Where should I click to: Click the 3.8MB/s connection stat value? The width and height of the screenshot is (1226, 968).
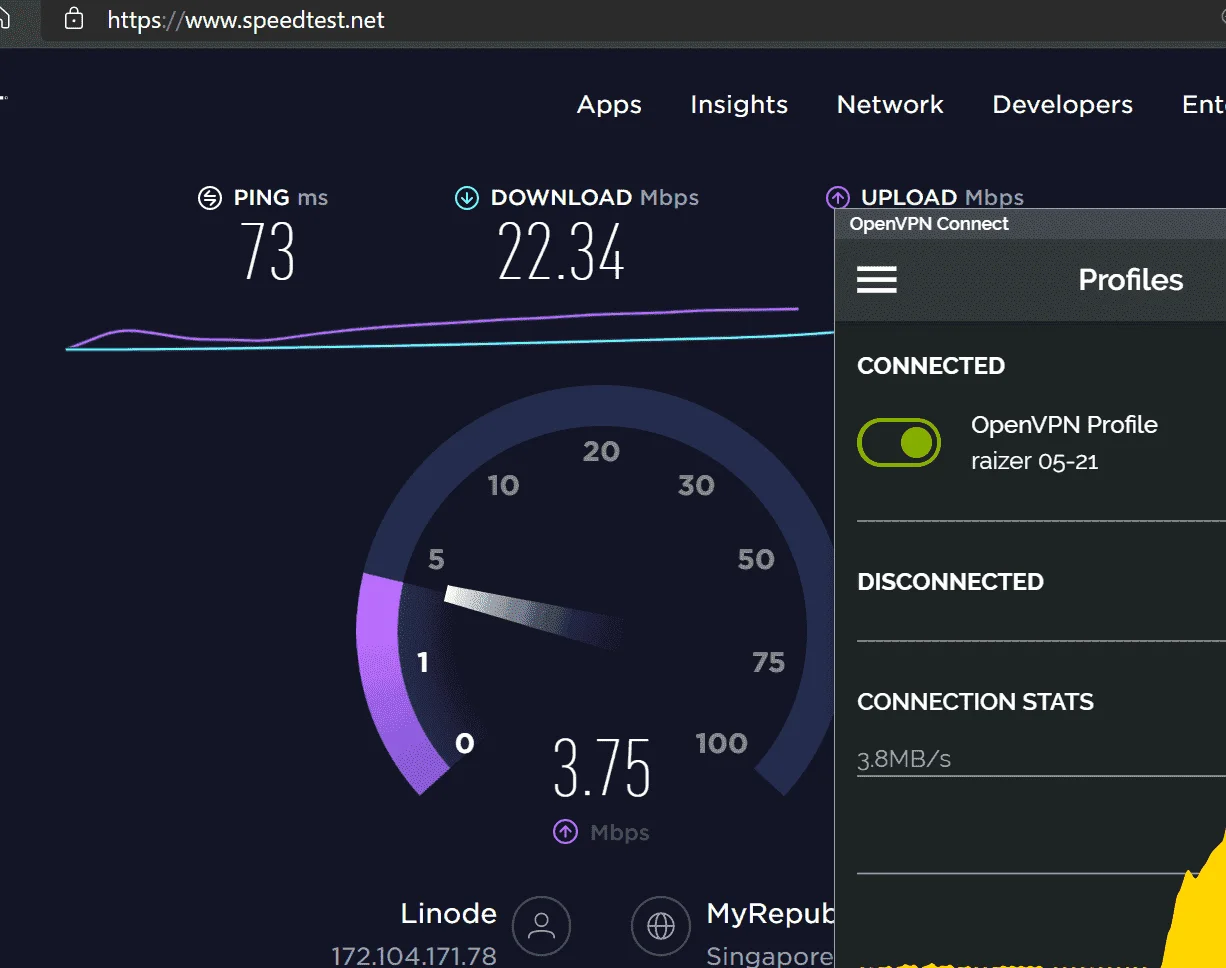(904, 759)
